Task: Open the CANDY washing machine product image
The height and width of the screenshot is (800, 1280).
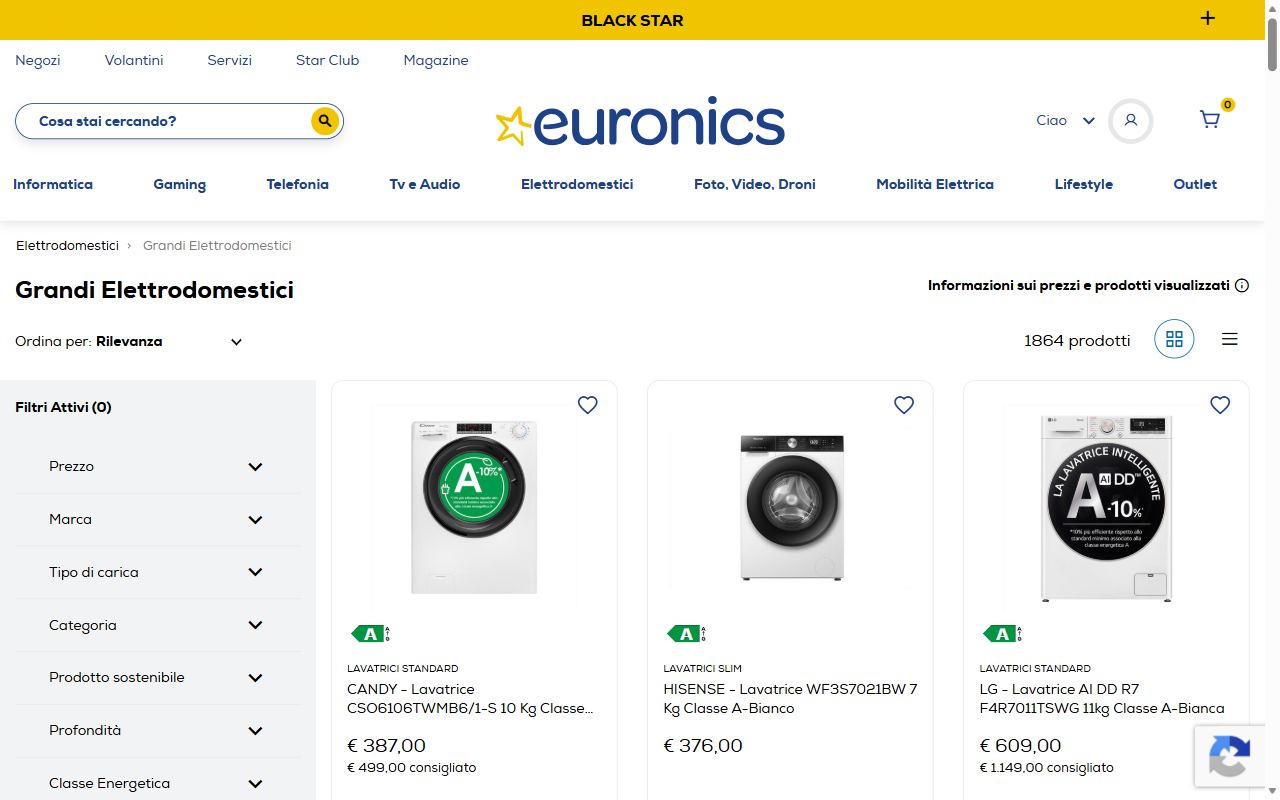Action: (474, 506)
